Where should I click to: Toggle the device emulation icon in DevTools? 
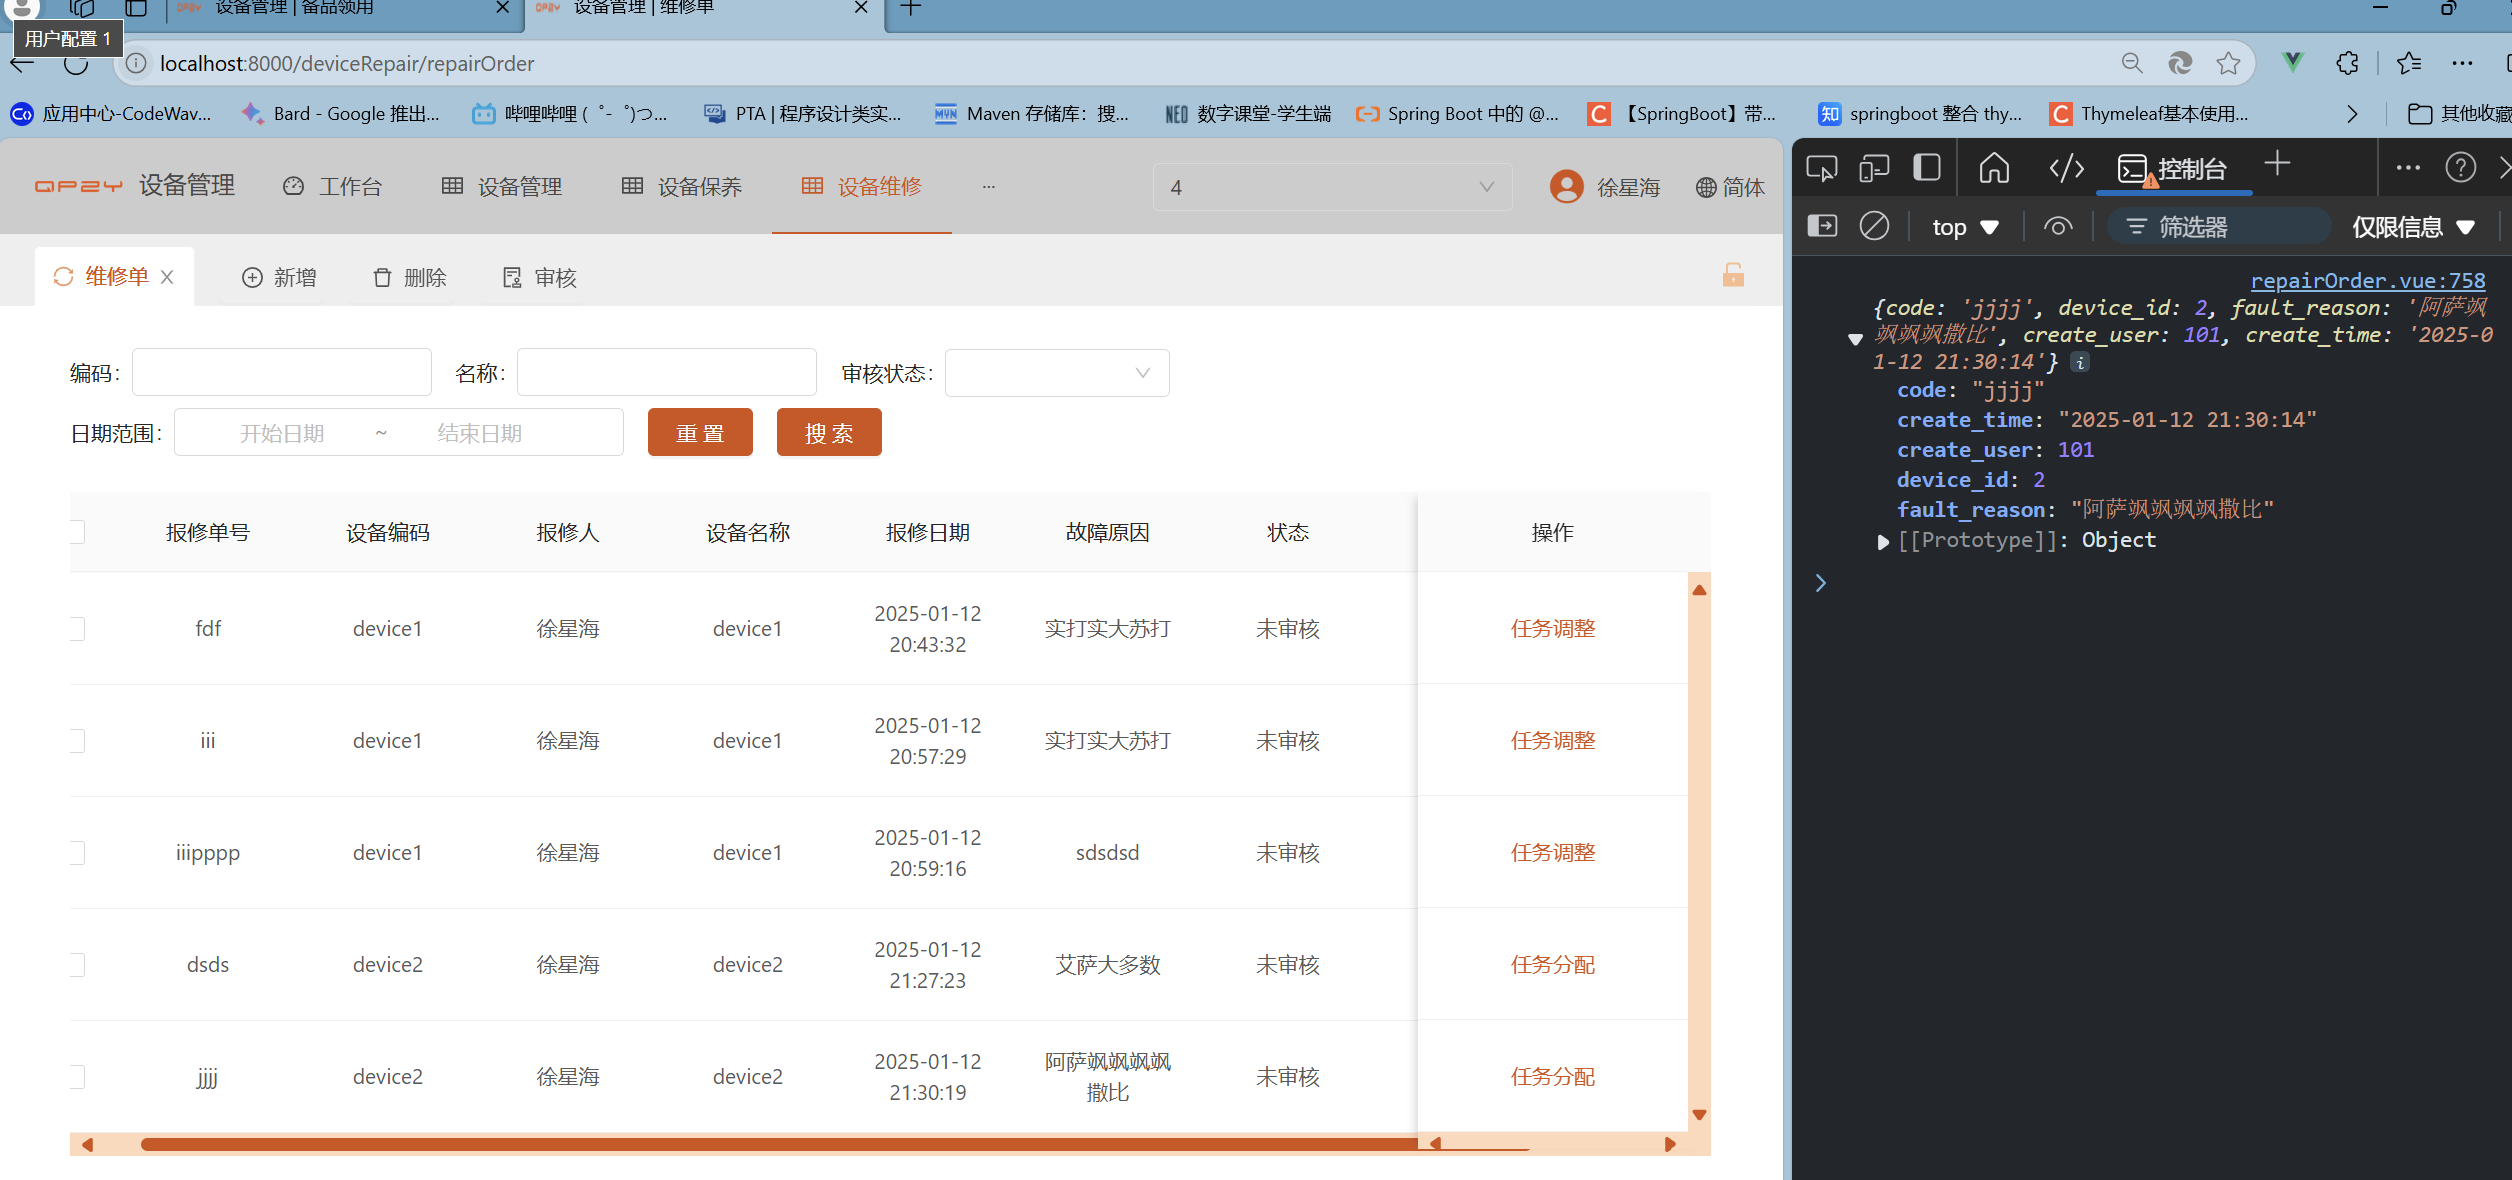pos(1874,168)
